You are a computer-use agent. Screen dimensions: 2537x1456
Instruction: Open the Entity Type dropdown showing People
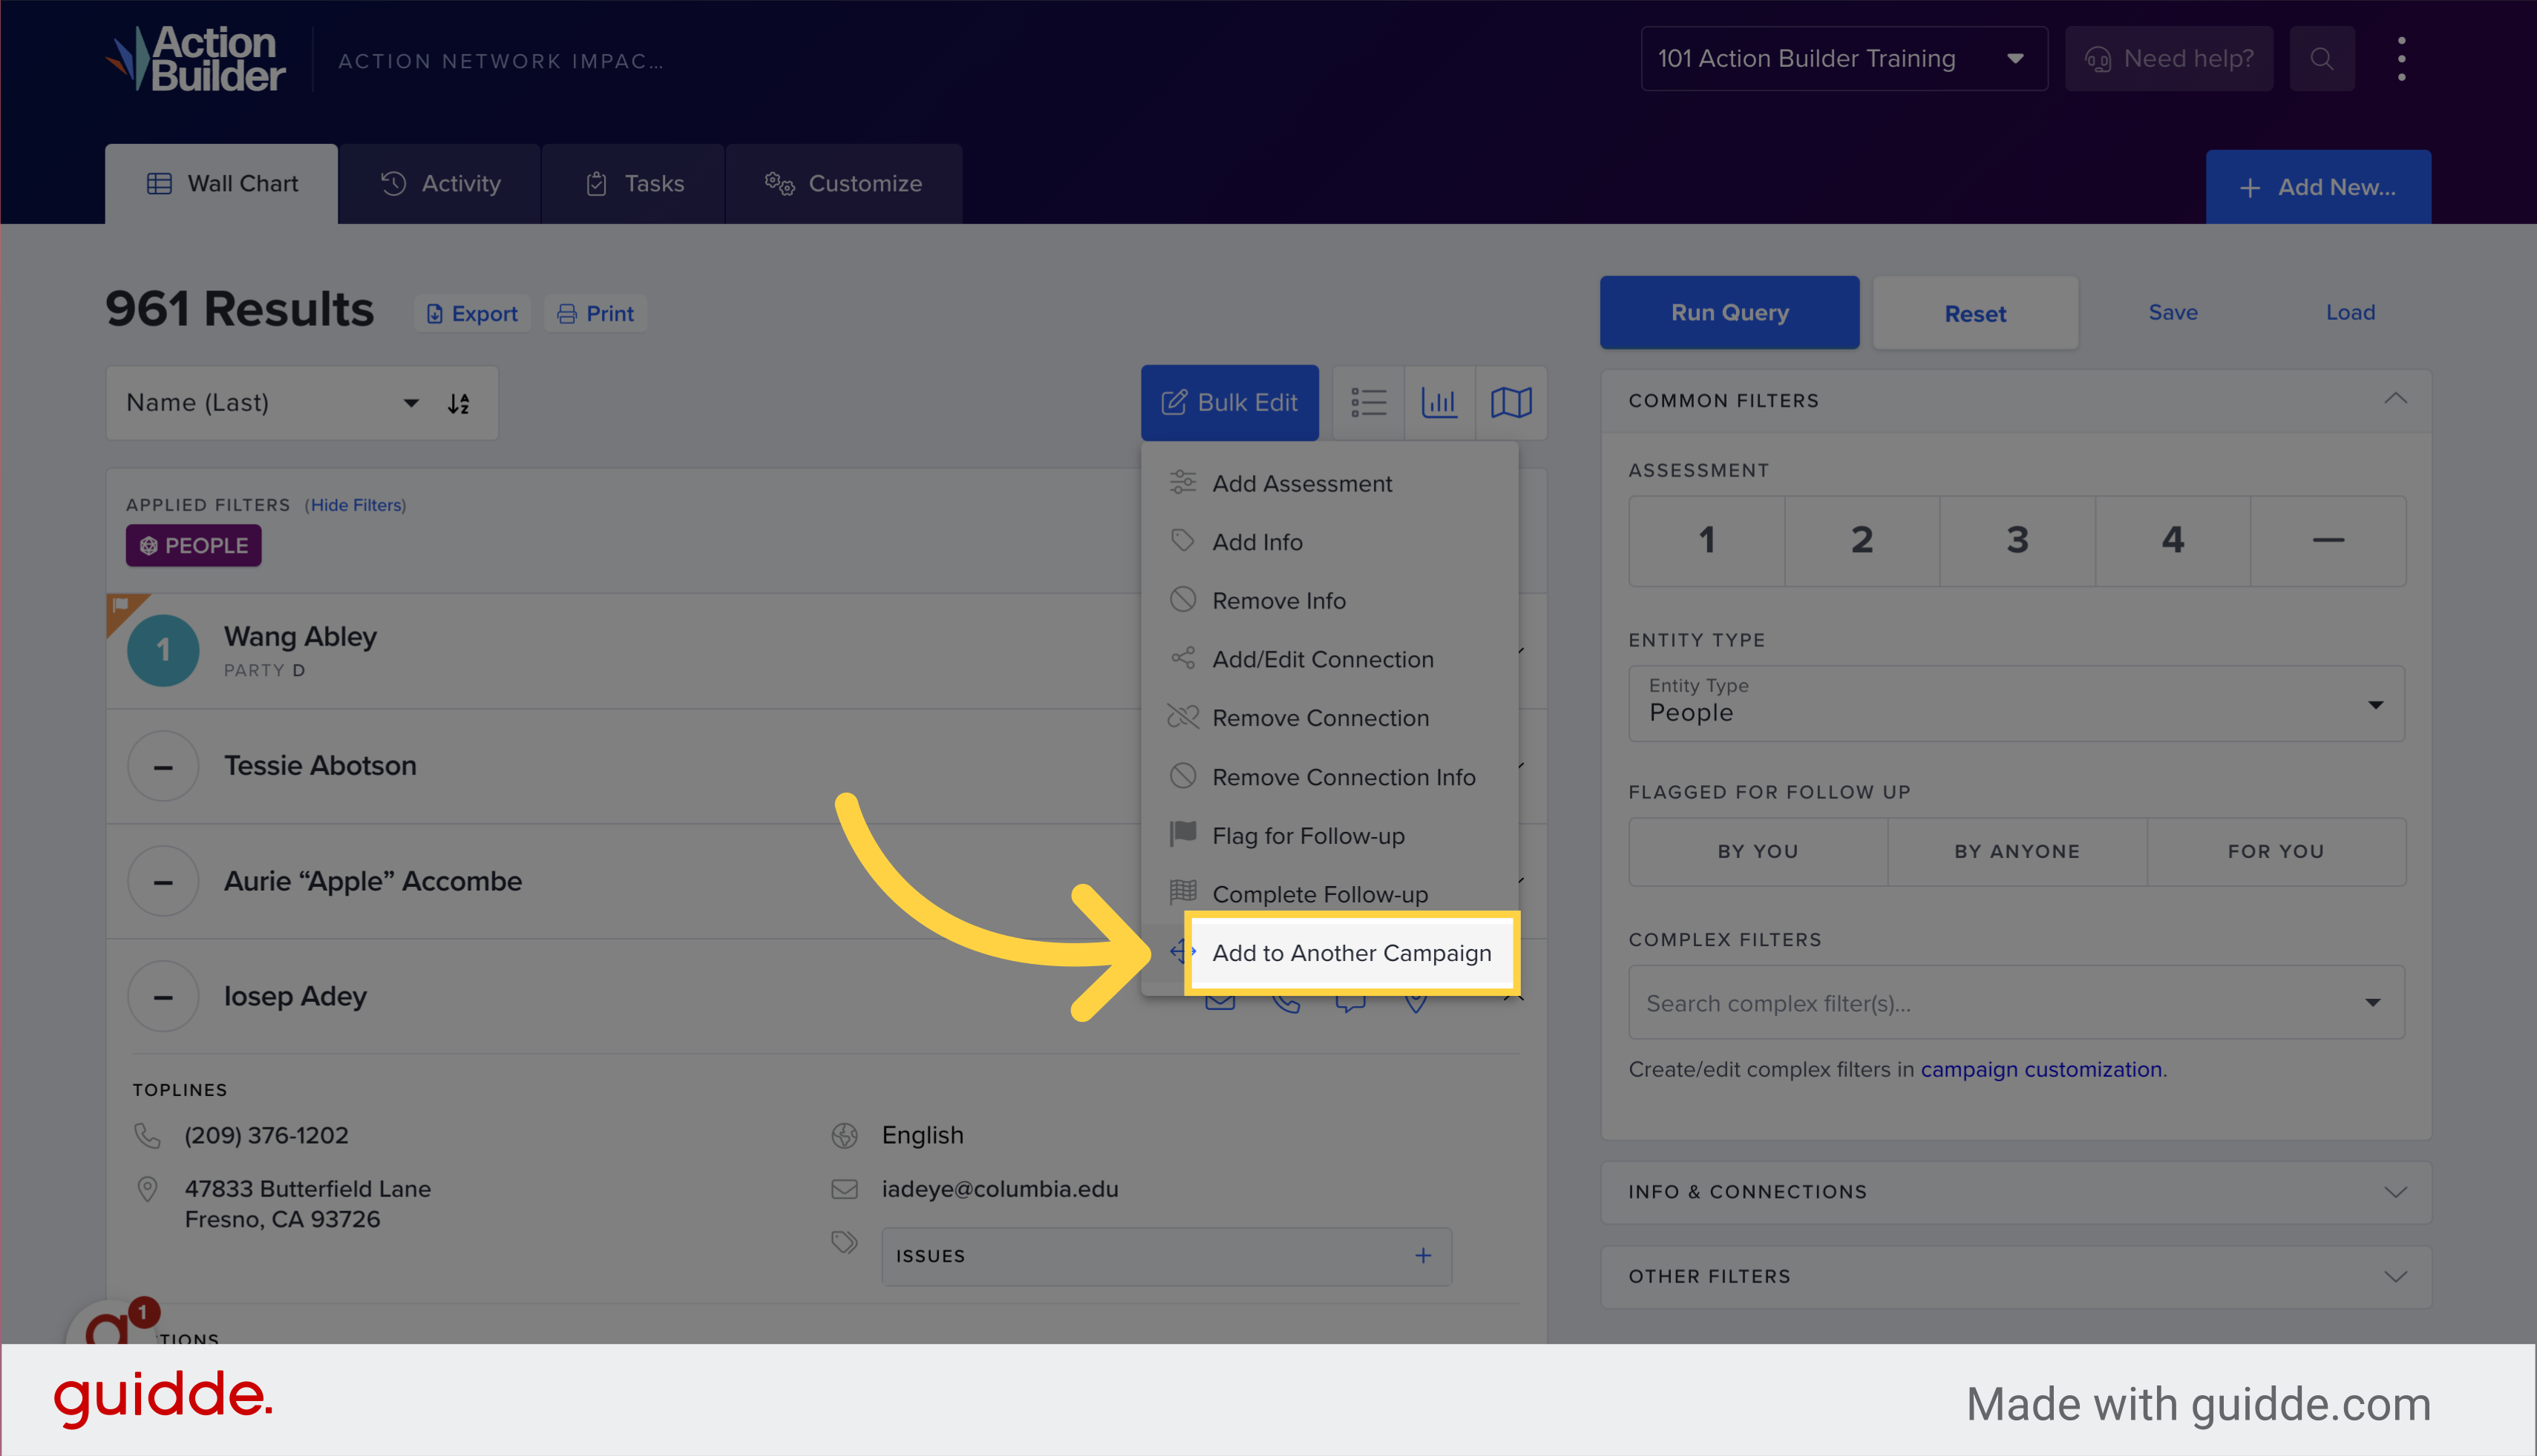point(2015,703)
